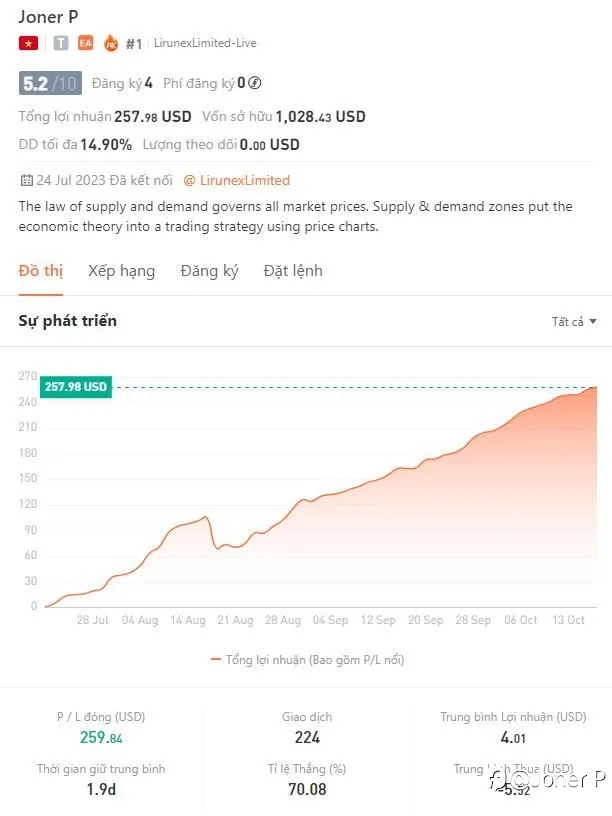Image resolution: width=612 pixels, height=816 pixels.
Task: Click the dropdown arrow next to Tất cả
Action: [x=593, y=322]
